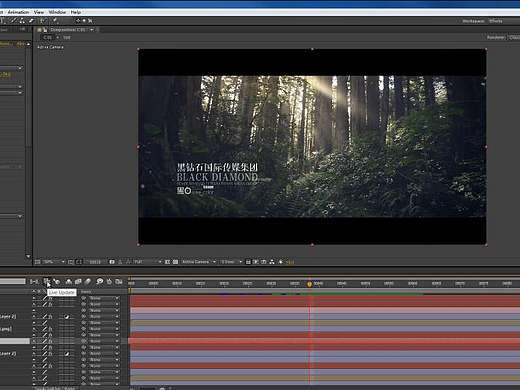Open the Window menu

click(57, 12)
